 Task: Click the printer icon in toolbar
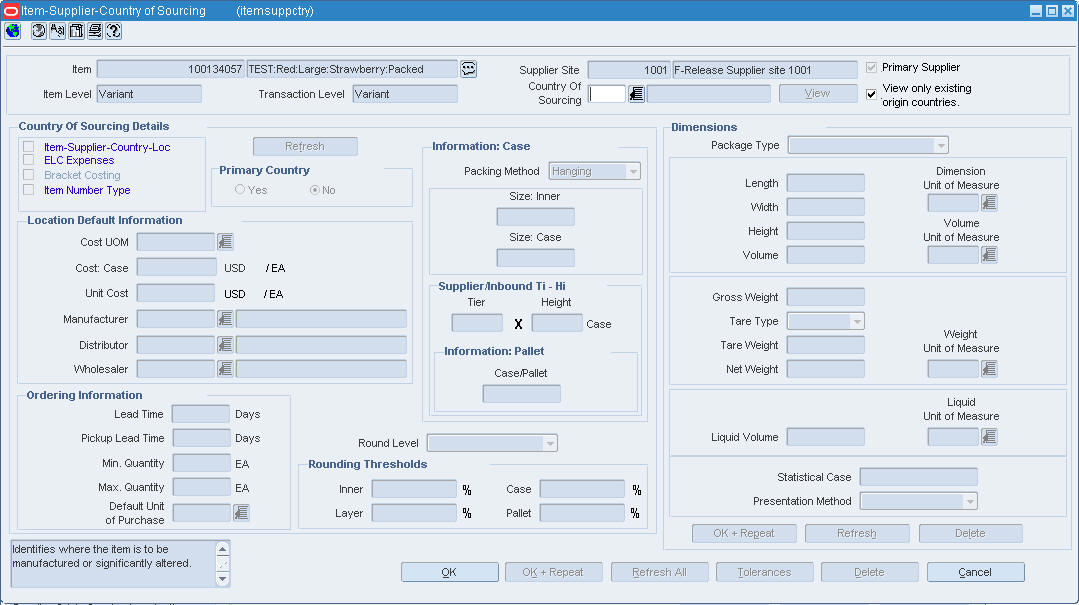tap(95, 31)
